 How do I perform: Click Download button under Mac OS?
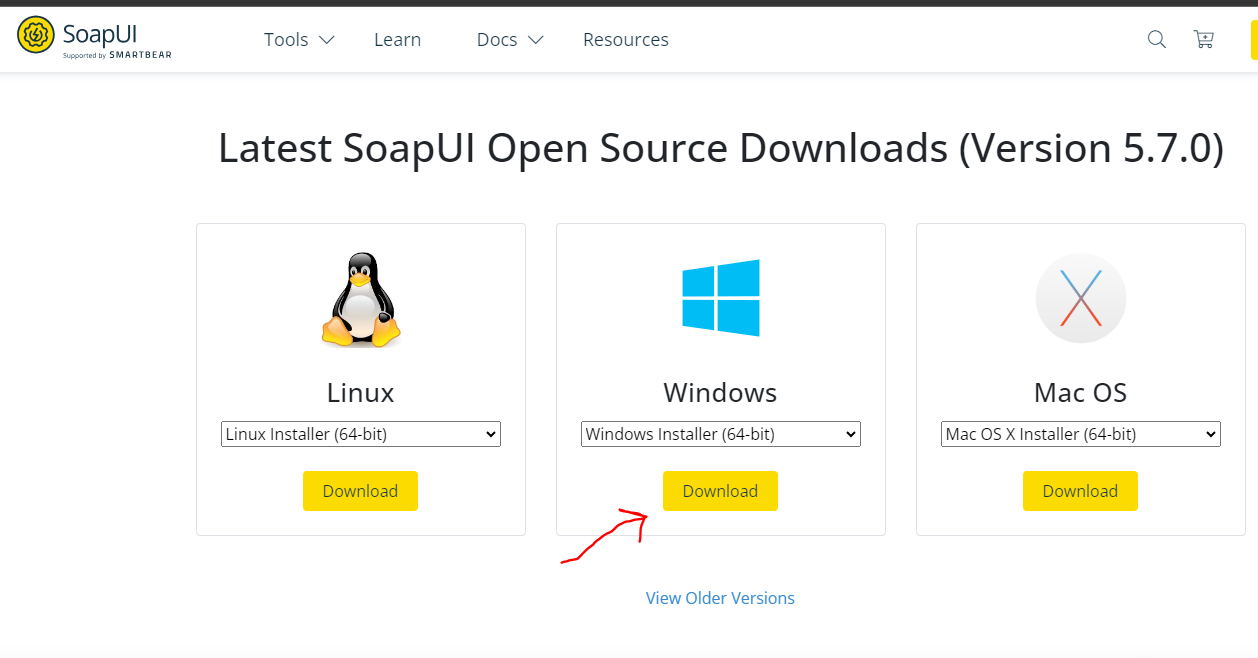[x=1080, y=491]
